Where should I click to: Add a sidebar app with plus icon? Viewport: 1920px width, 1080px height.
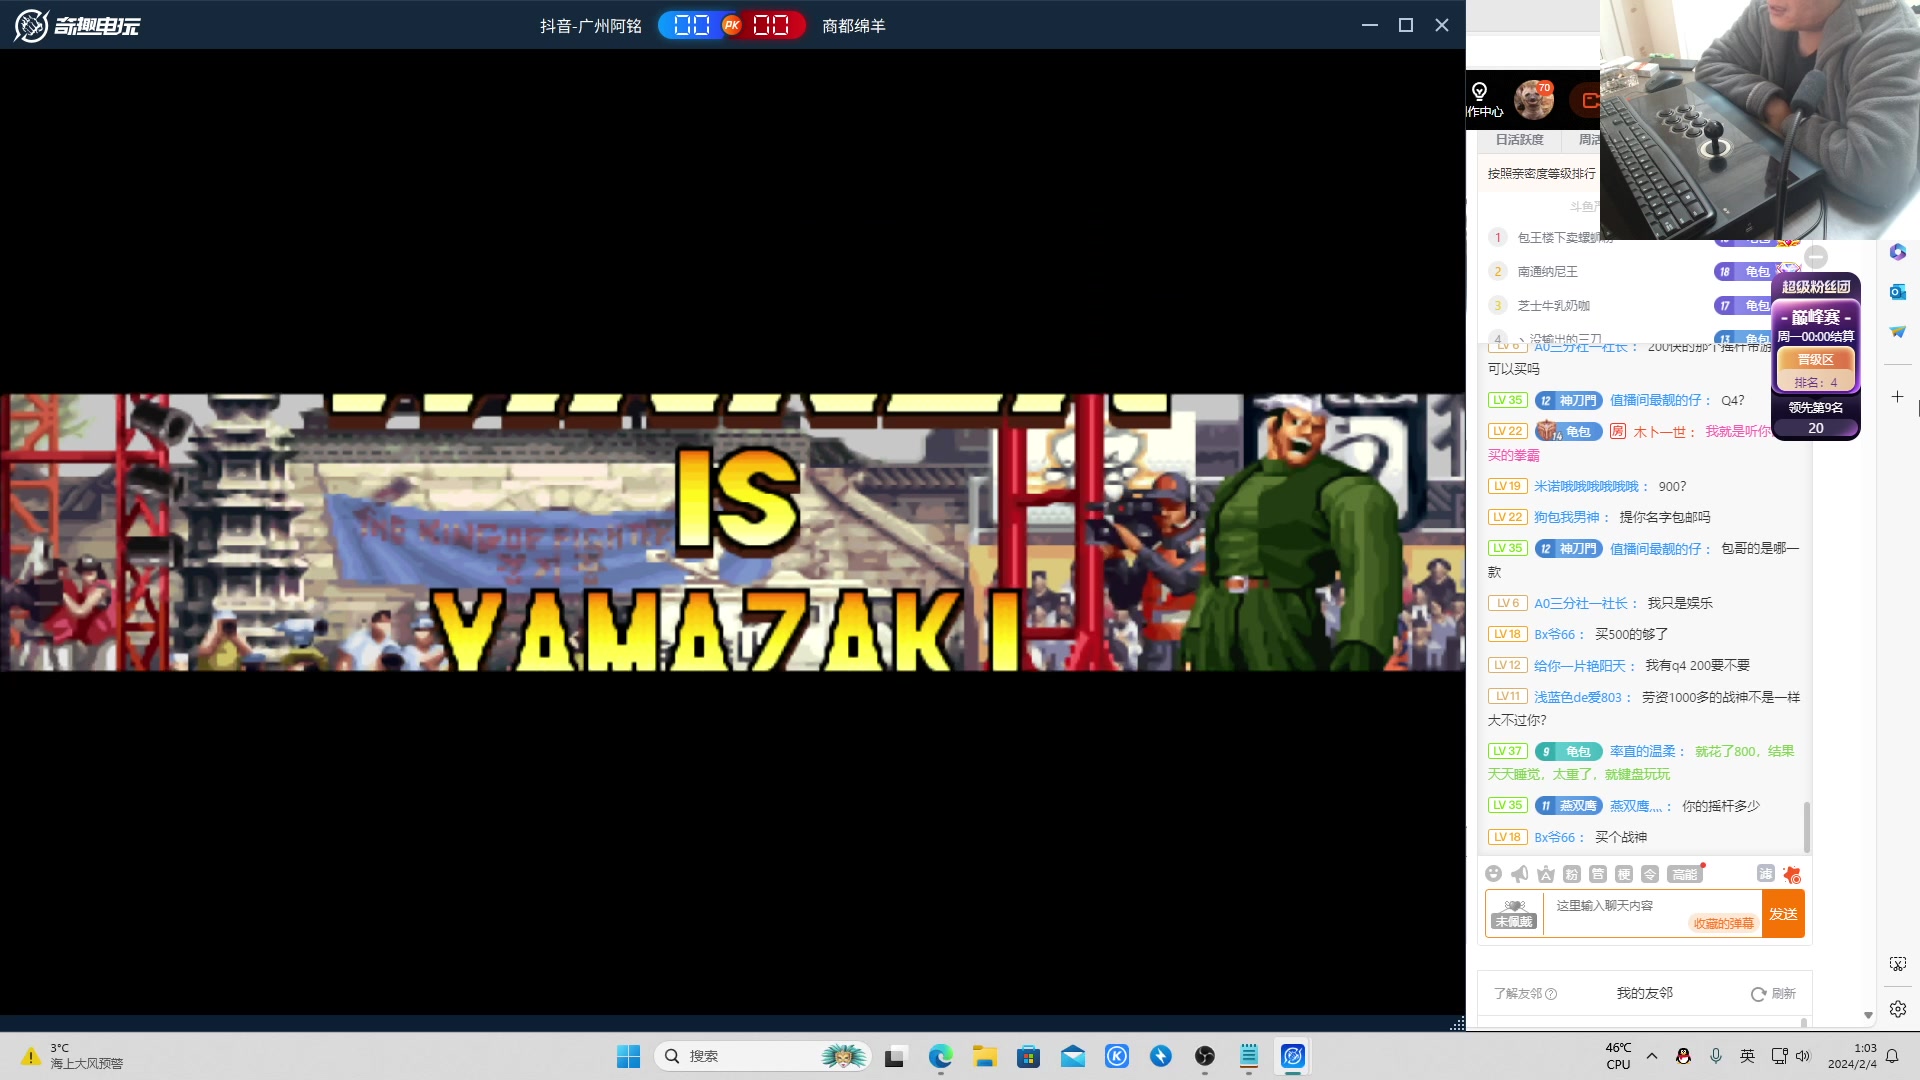click(1898, 397)
